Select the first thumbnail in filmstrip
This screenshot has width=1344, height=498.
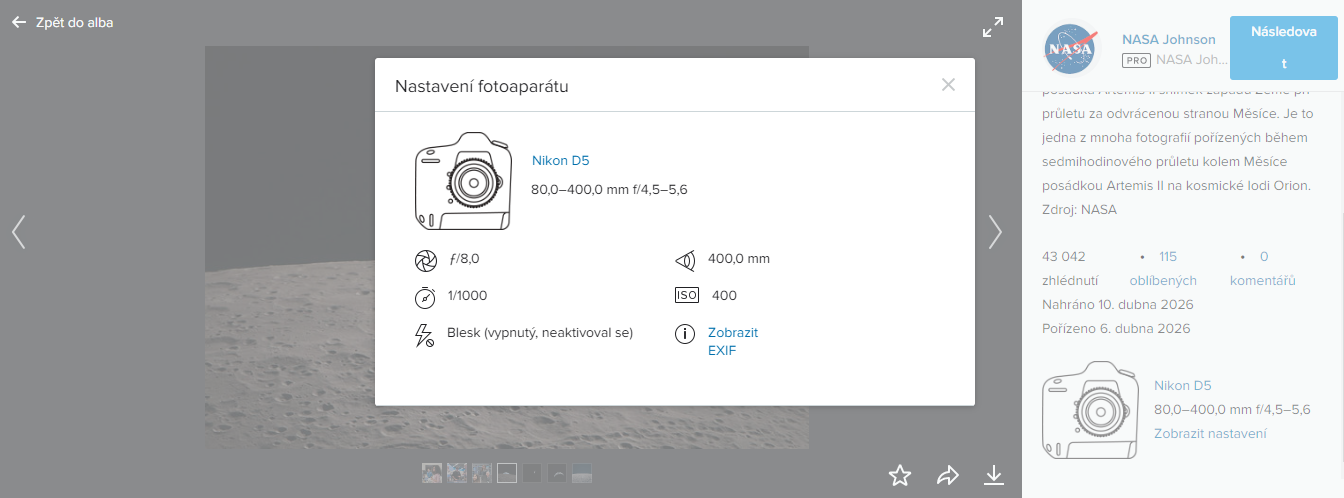coord(432,473)
